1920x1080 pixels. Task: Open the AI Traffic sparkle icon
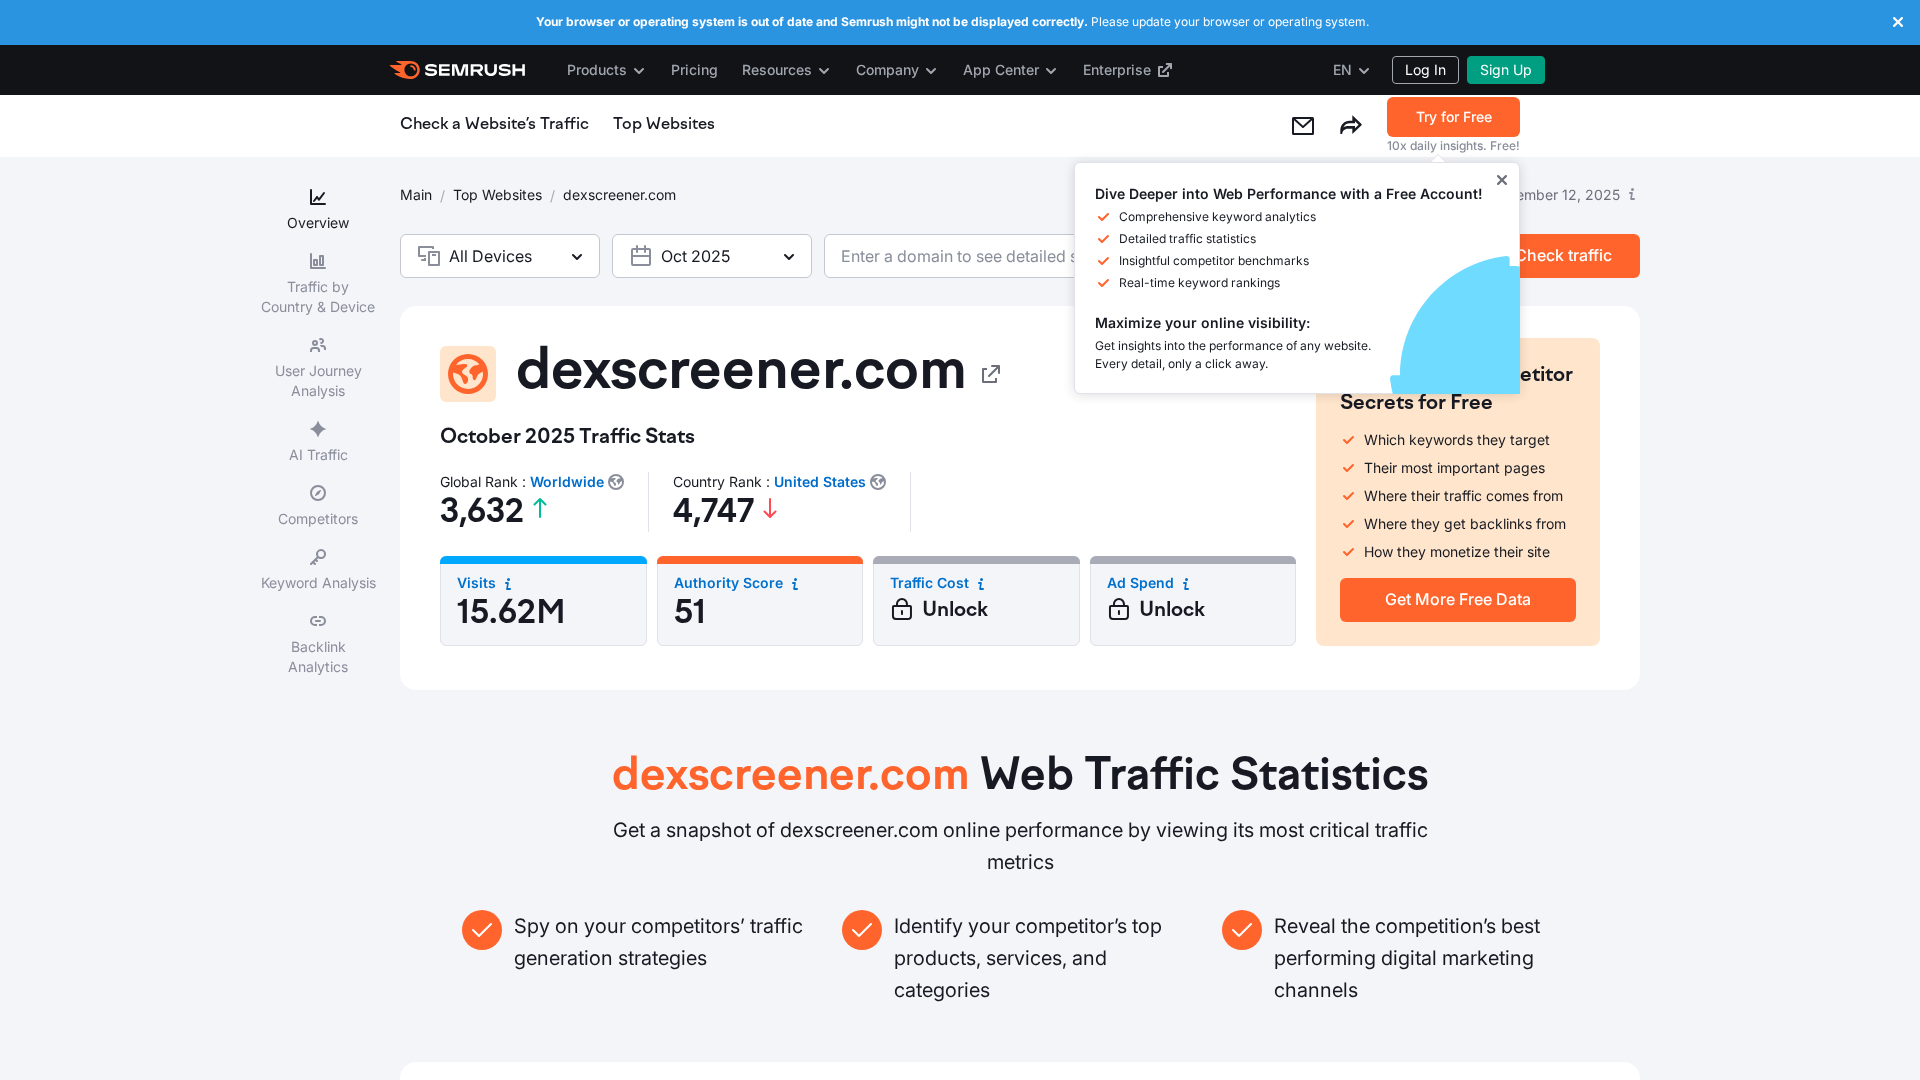click(x=318, y=430)
